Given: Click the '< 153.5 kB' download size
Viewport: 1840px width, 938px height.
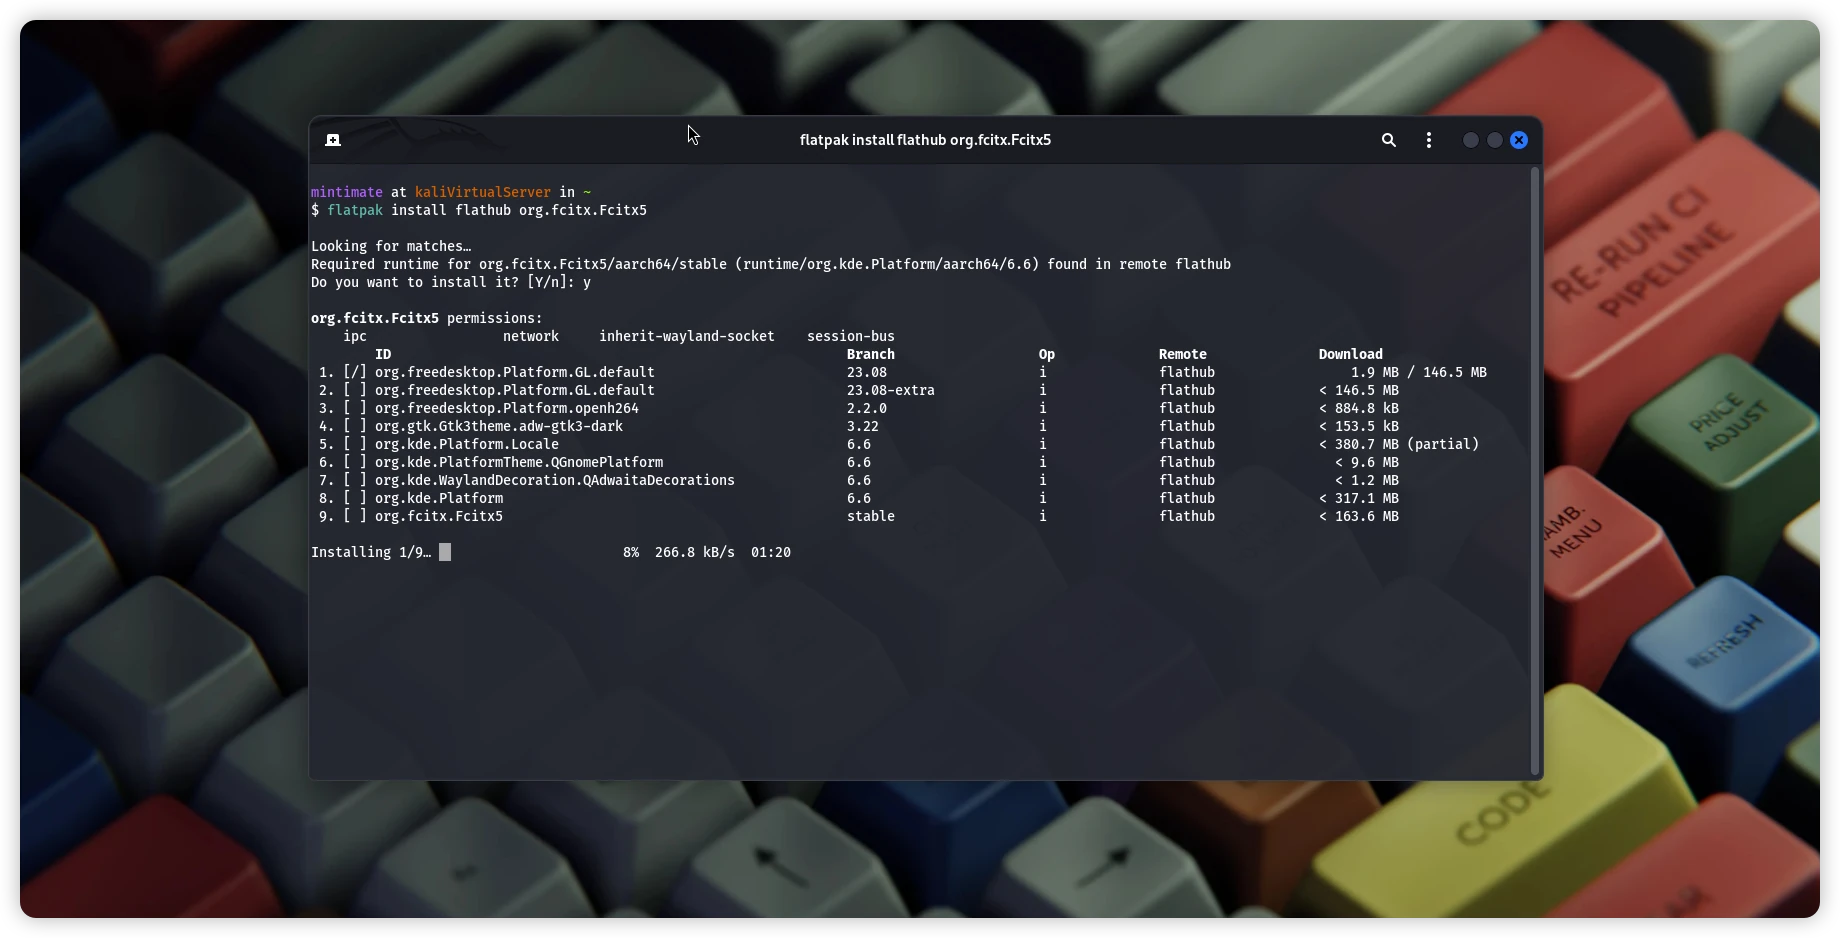Looking at the screenshot, I should pyautogui.click(x=1359, y=426).
